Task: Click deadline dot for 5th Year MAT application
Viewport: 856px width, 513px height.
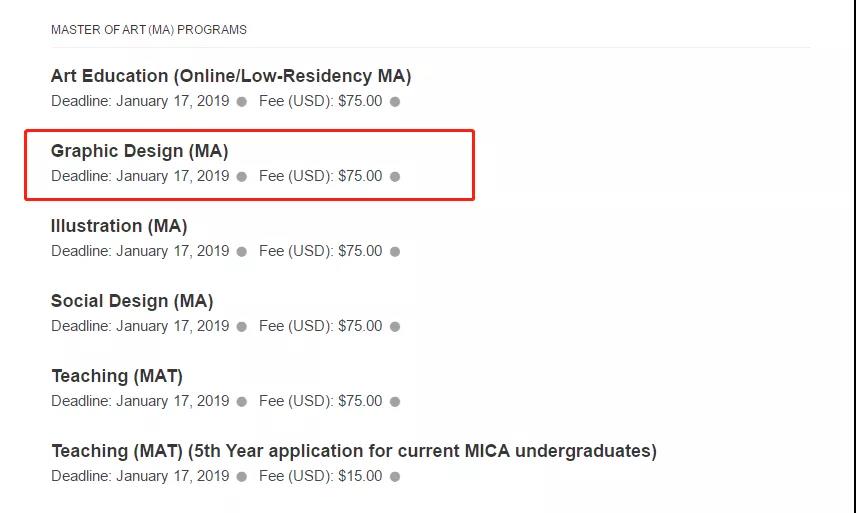Action: pos(242,476)
